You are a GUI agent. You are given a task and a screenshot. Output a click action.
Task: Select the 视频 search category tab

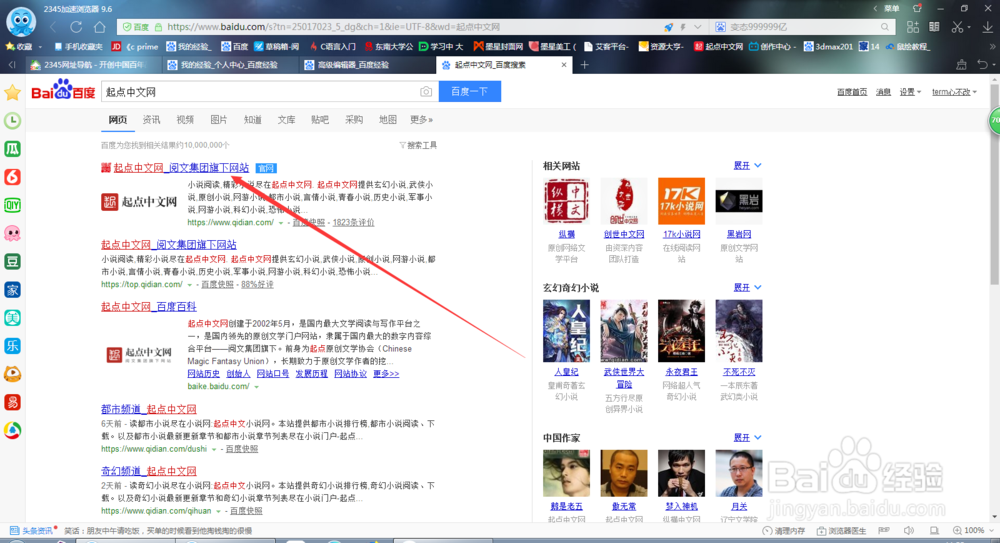[x=185, y=119]
